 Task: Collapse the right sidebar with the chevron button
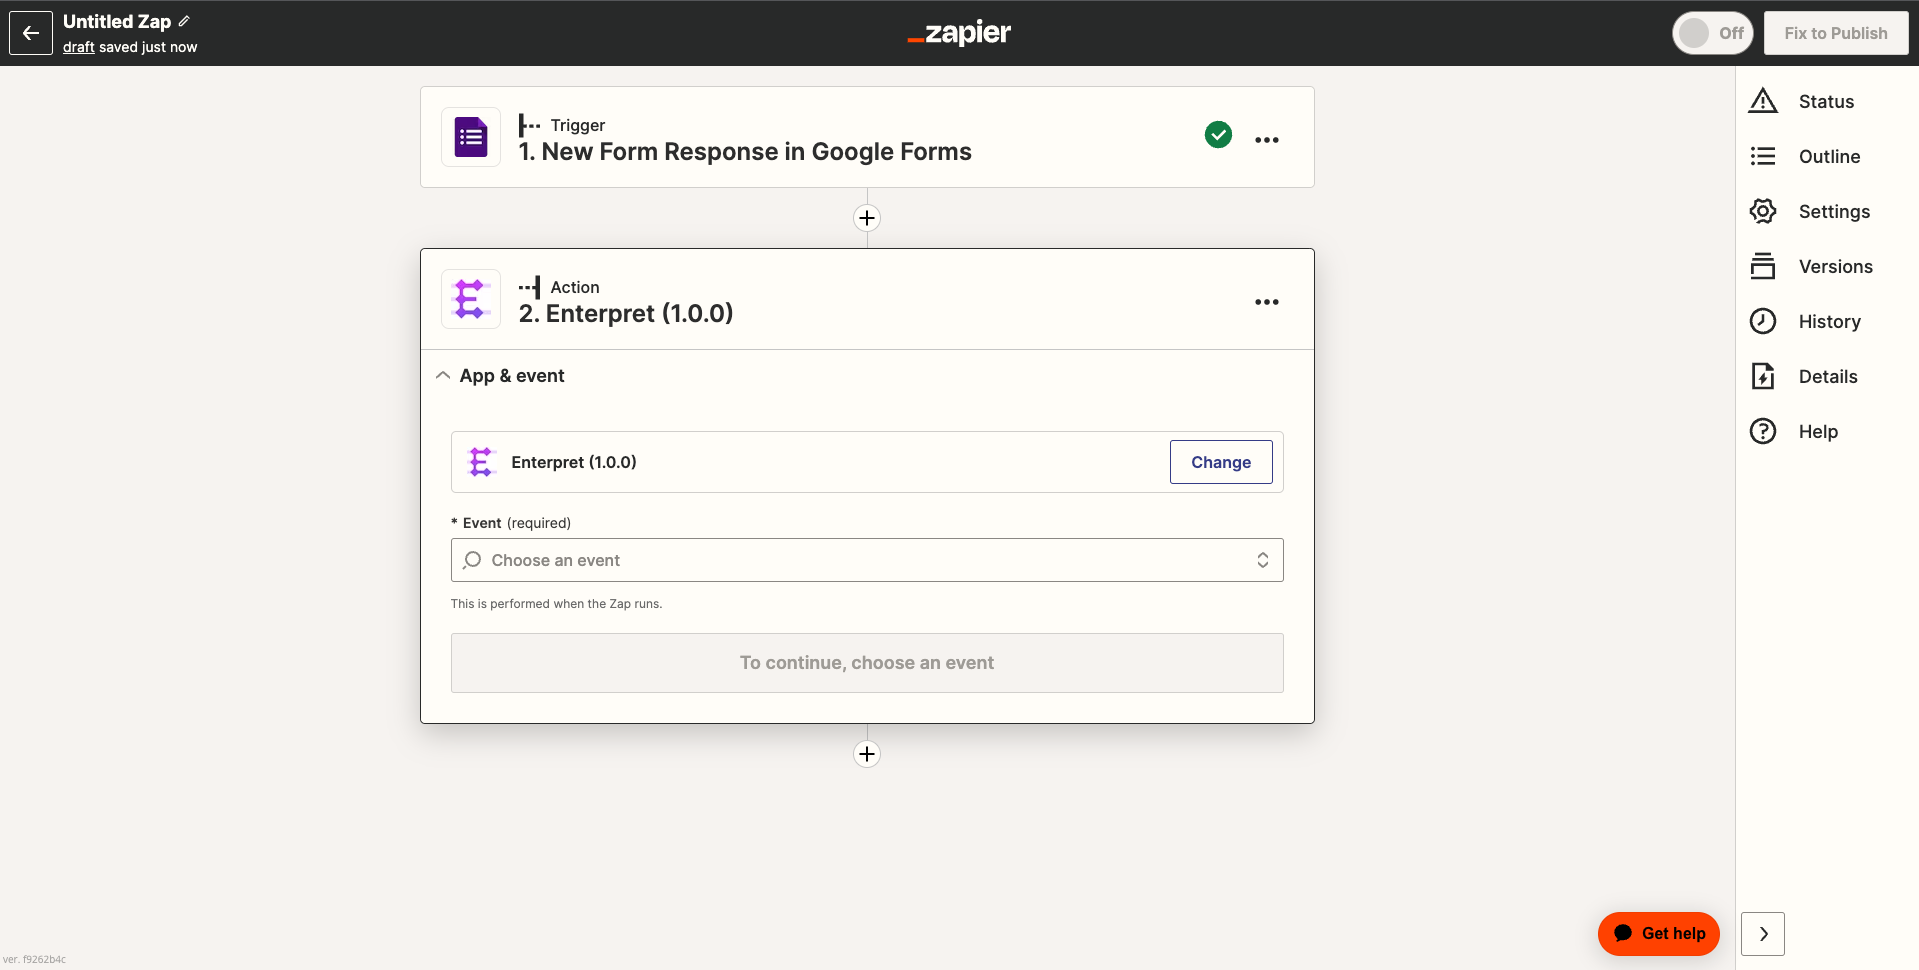(x=1763, y=934)
